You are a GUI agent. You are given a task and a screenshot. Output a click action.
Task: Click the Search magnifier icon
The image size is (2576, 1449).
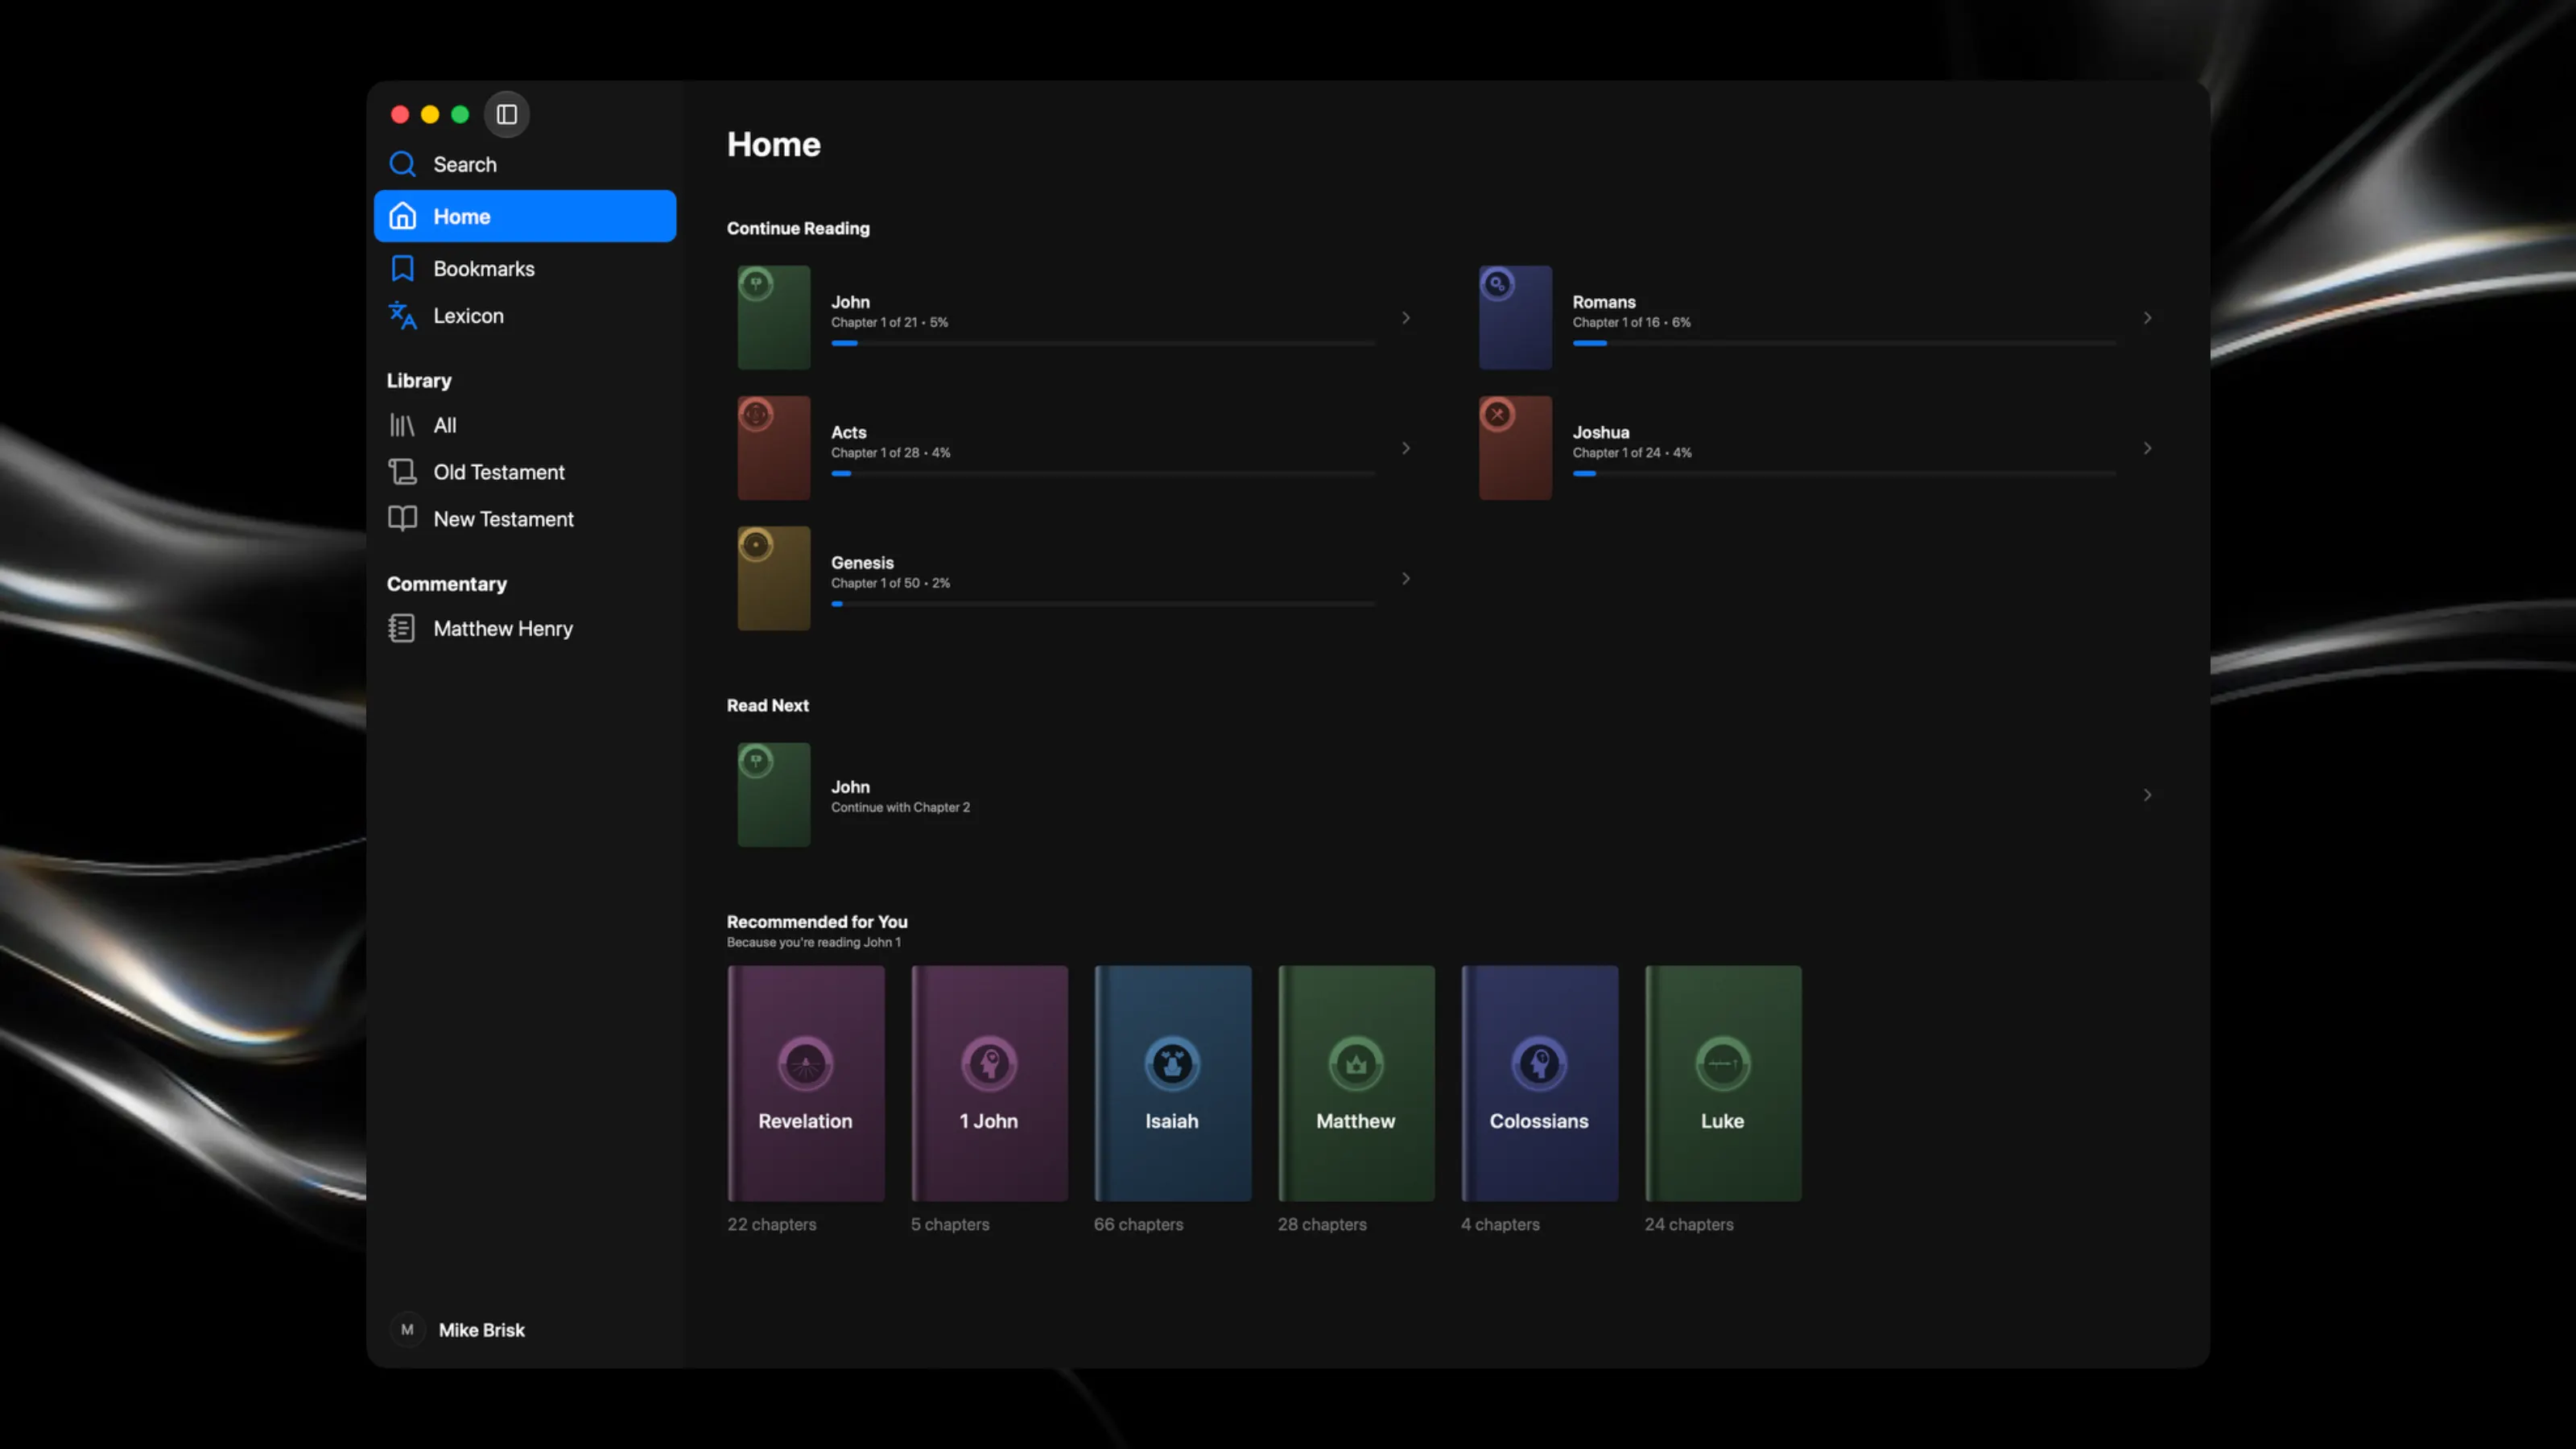402,164
